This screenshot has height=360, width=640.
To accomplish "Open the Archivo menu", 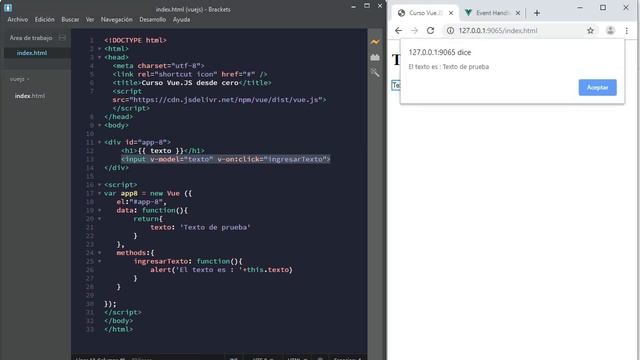I will tap(18, 20).
